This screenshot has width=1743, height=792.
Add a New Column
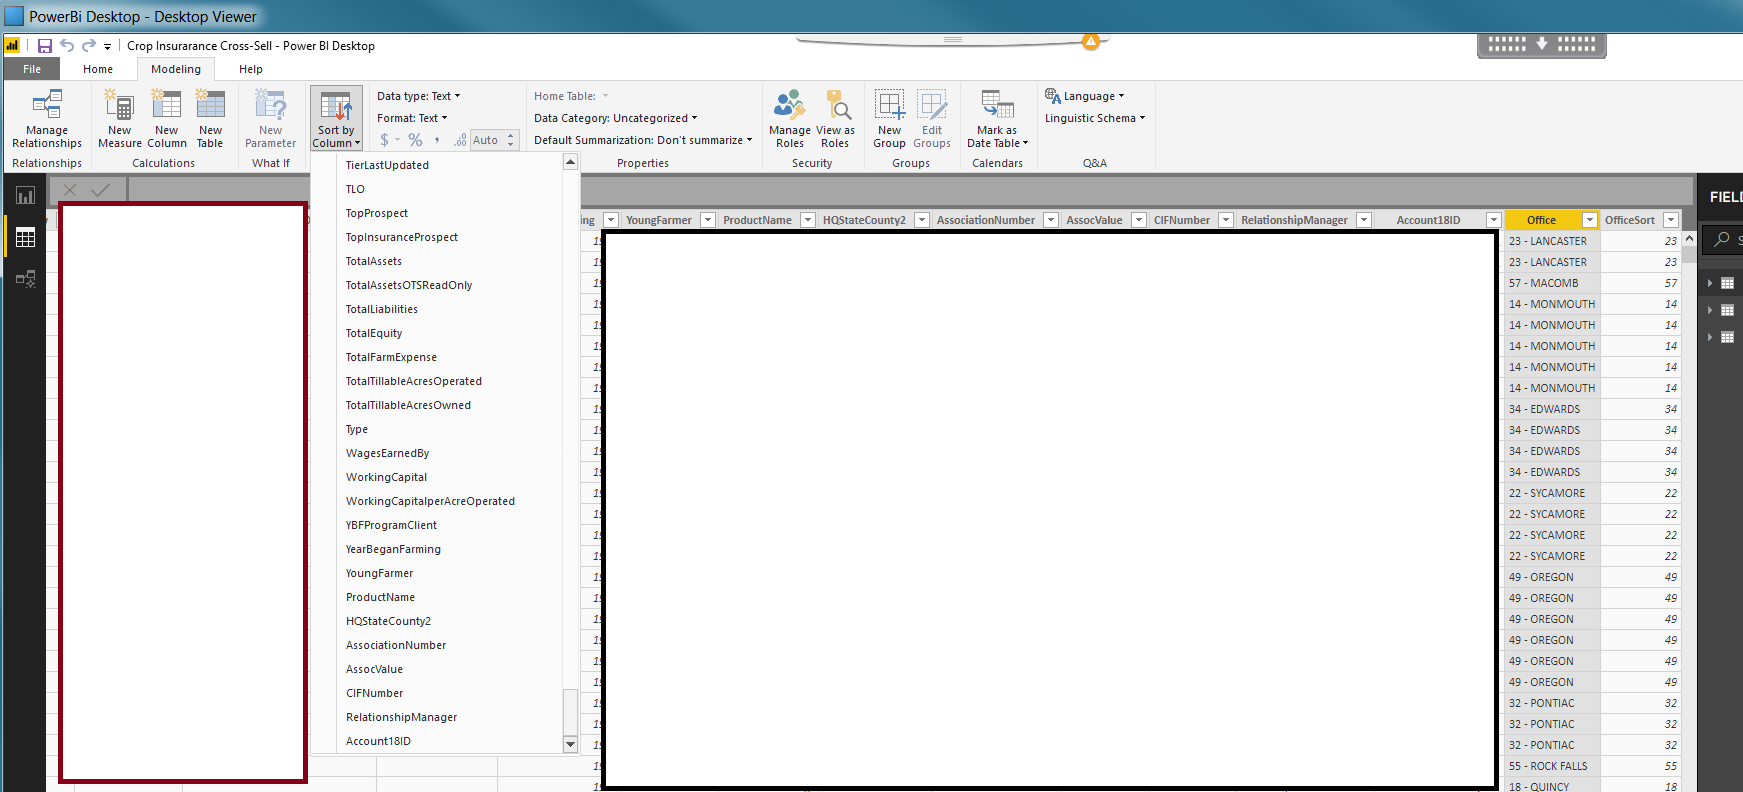[x=167, y=119]
